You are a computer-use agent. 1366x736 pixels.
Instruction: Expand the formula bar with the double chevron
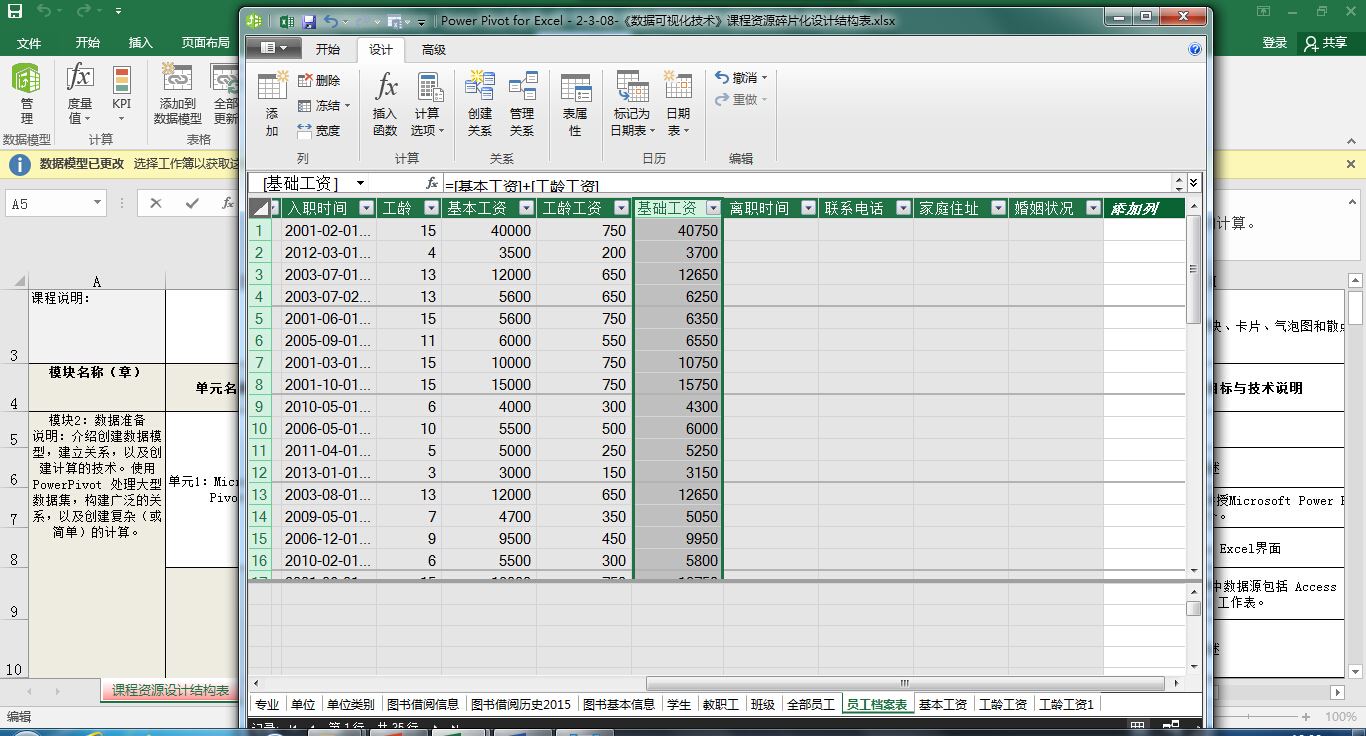pos(1193,184)
